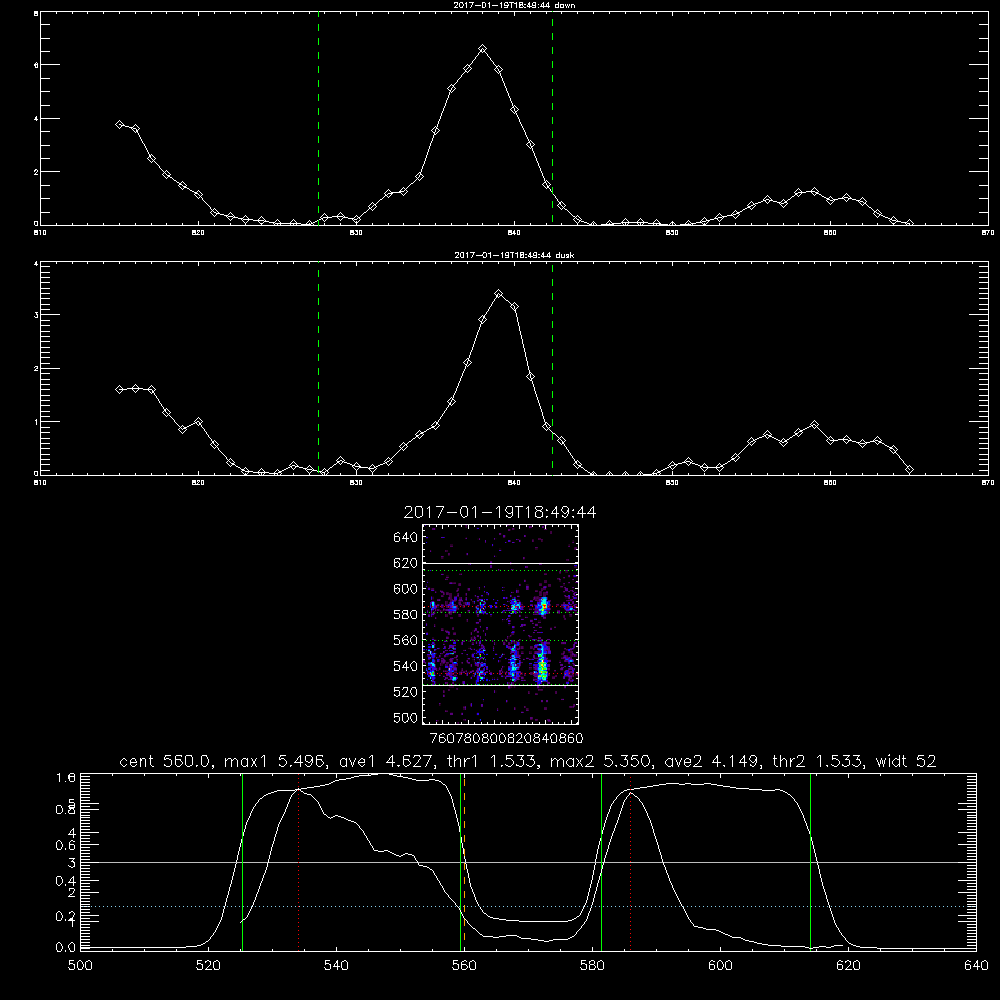Viewport: 1000px width, 1000px height.
Task: Click the solid white horizontal line in bottom plot
Action: [x=528, y=862]
